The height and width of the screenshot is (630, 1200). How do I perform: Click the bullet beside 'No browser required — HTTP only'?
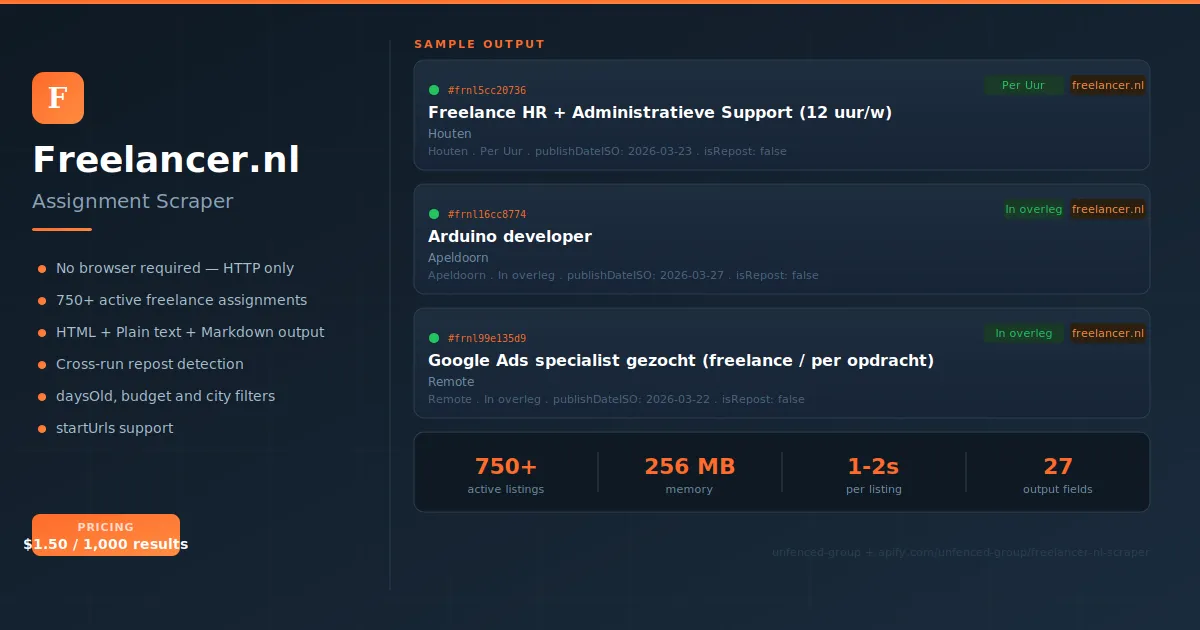pos(42,269)
